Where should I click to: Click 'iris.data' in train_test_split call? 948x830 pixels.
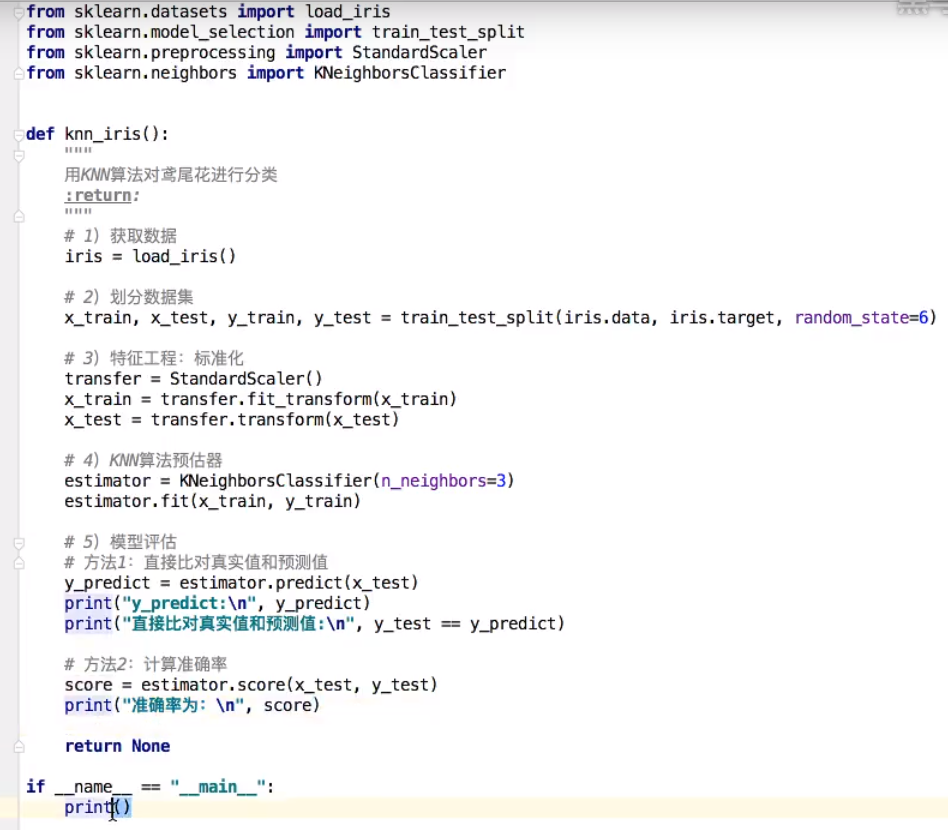(x=606, y=317)
